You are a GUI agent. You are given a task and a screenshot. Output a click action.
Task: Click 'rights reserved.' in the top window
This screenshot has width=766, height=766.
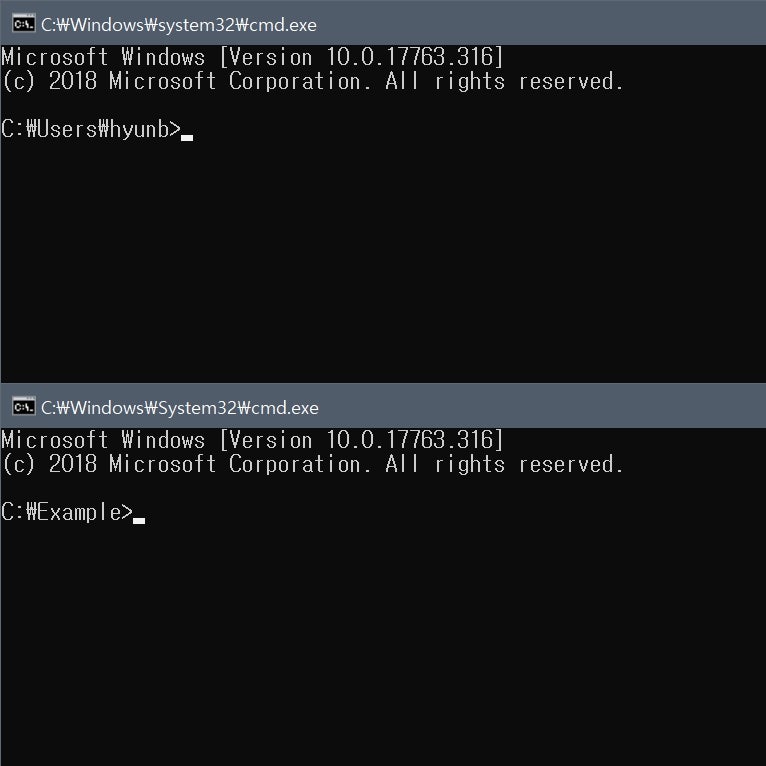pyautogui.click(x=529, y=82)
